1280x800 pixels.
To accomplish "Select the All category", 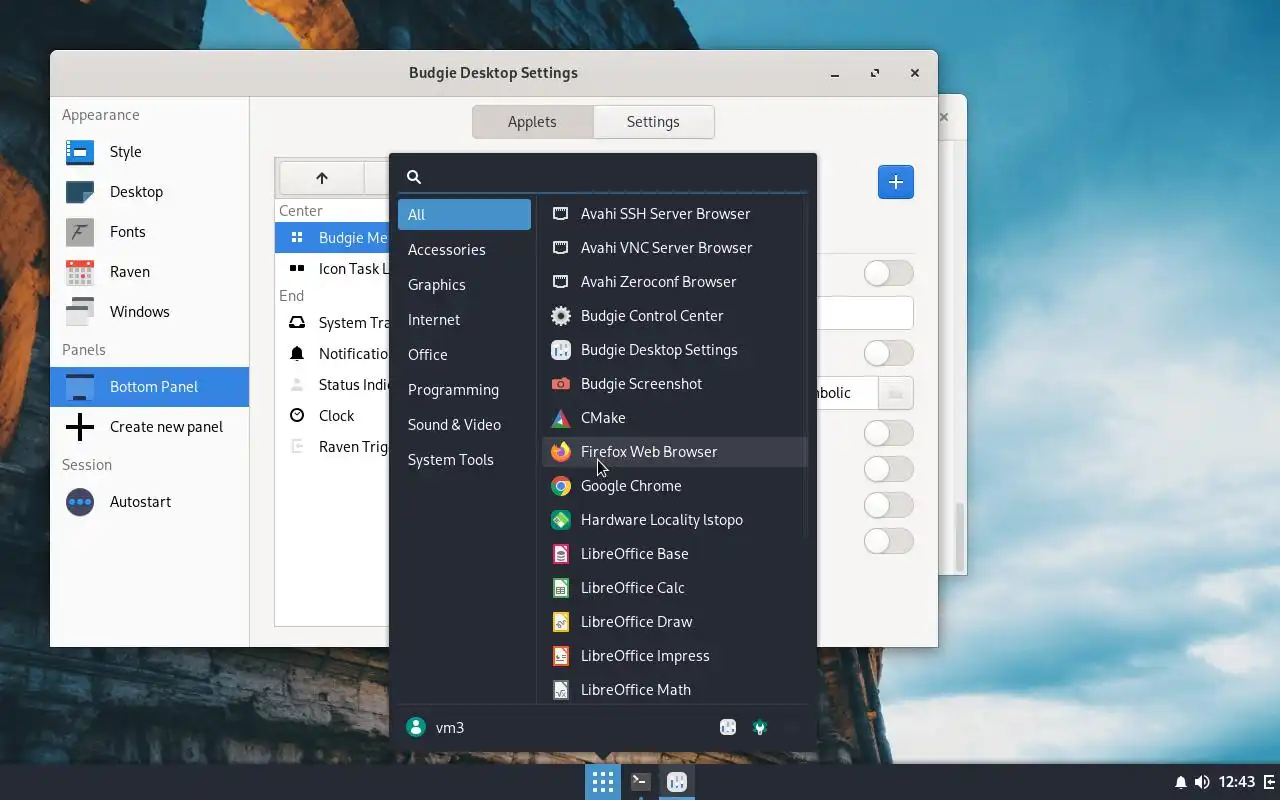I will click(x=464, y=215).
